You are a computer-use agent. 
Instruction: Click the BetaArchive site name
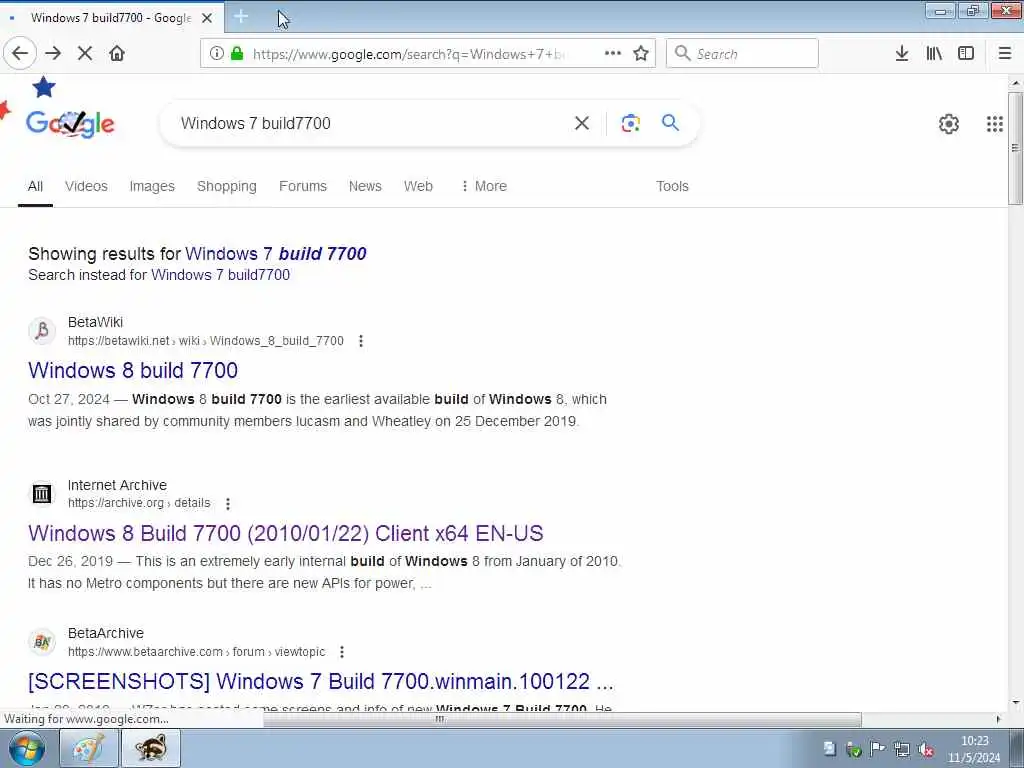click(106, 633)
